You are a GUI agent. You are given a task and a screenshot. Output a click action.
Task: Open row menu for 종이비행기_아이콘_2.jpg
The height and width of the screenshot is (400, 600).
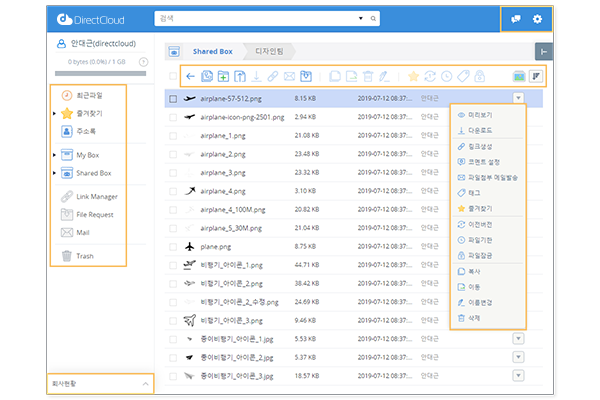click(518, 357)
